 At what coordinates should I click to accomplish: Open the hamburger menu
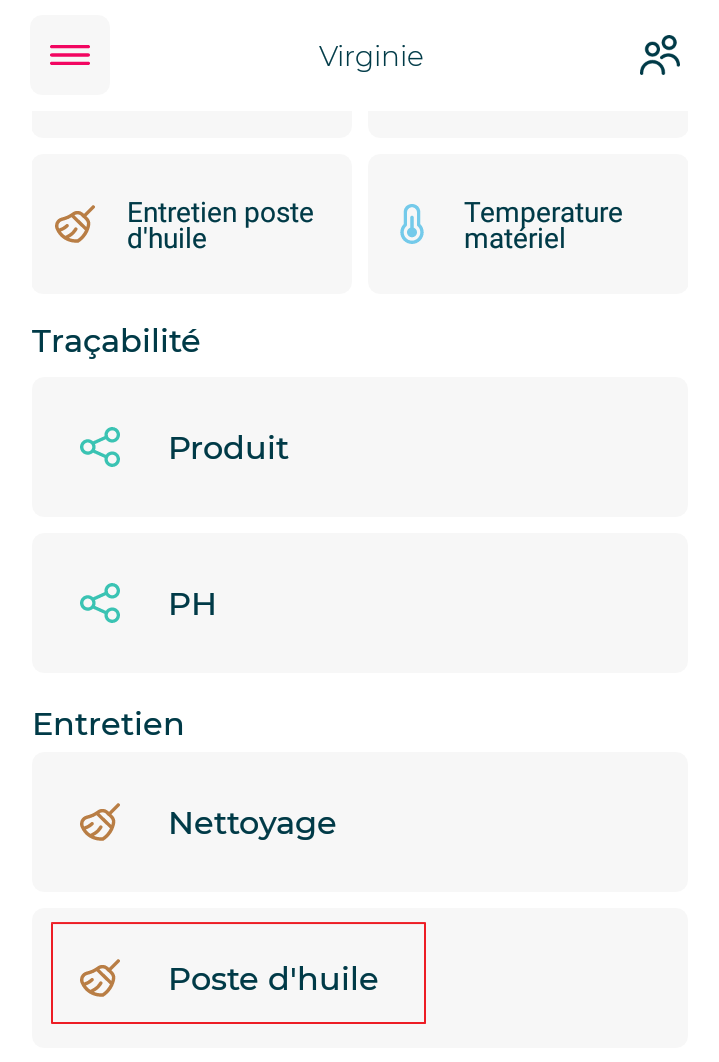point(70,55)
